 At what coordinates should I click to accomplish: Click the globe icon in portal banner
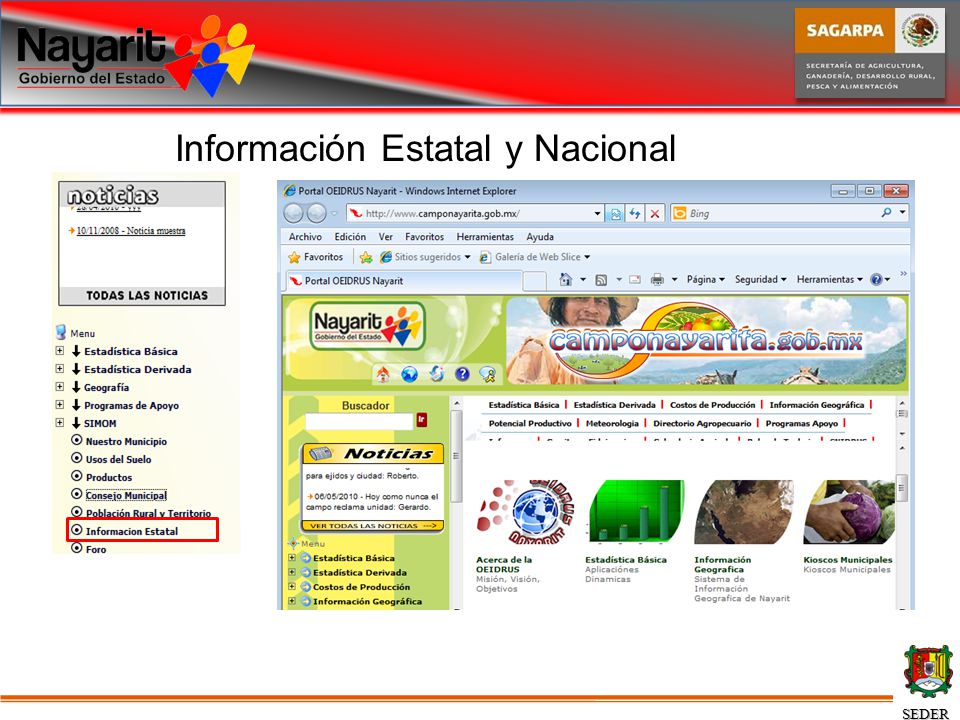[x=409, y=373]
